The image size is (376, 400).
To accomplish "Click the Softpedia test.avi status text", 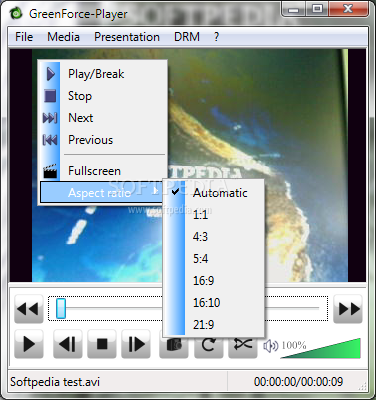I will coord(55,382).
